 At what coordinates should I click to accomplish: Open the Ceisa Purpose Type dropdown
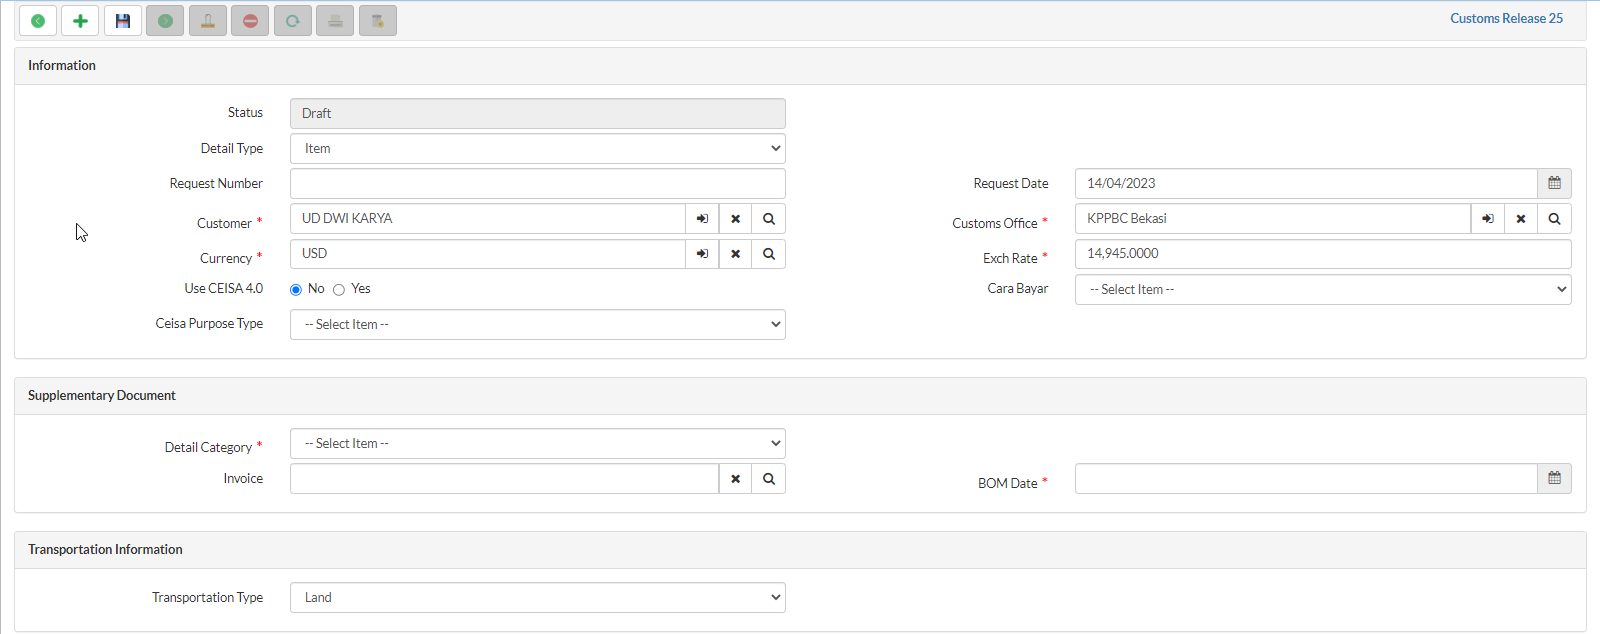tap(537, 325)
